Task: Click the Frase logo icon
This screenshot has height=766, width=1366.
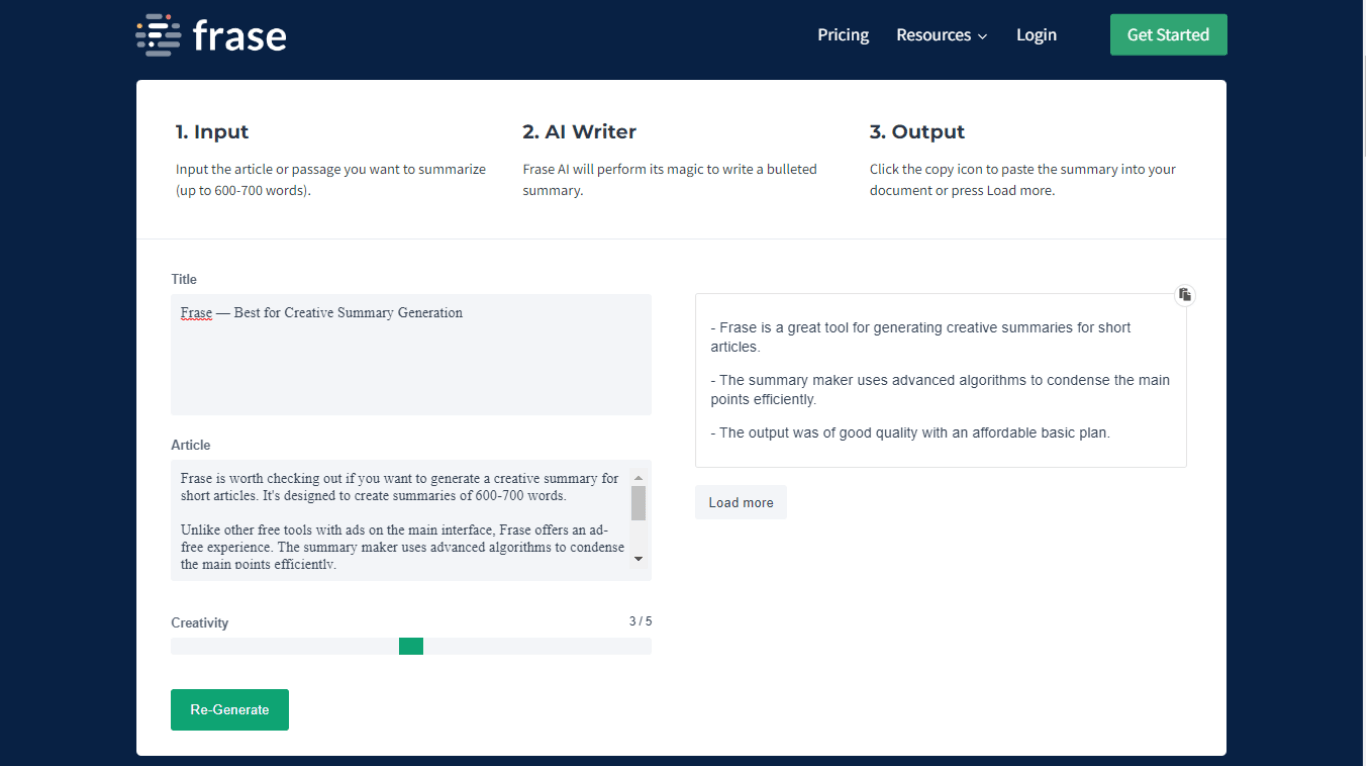Action: (x=158, y=35)
